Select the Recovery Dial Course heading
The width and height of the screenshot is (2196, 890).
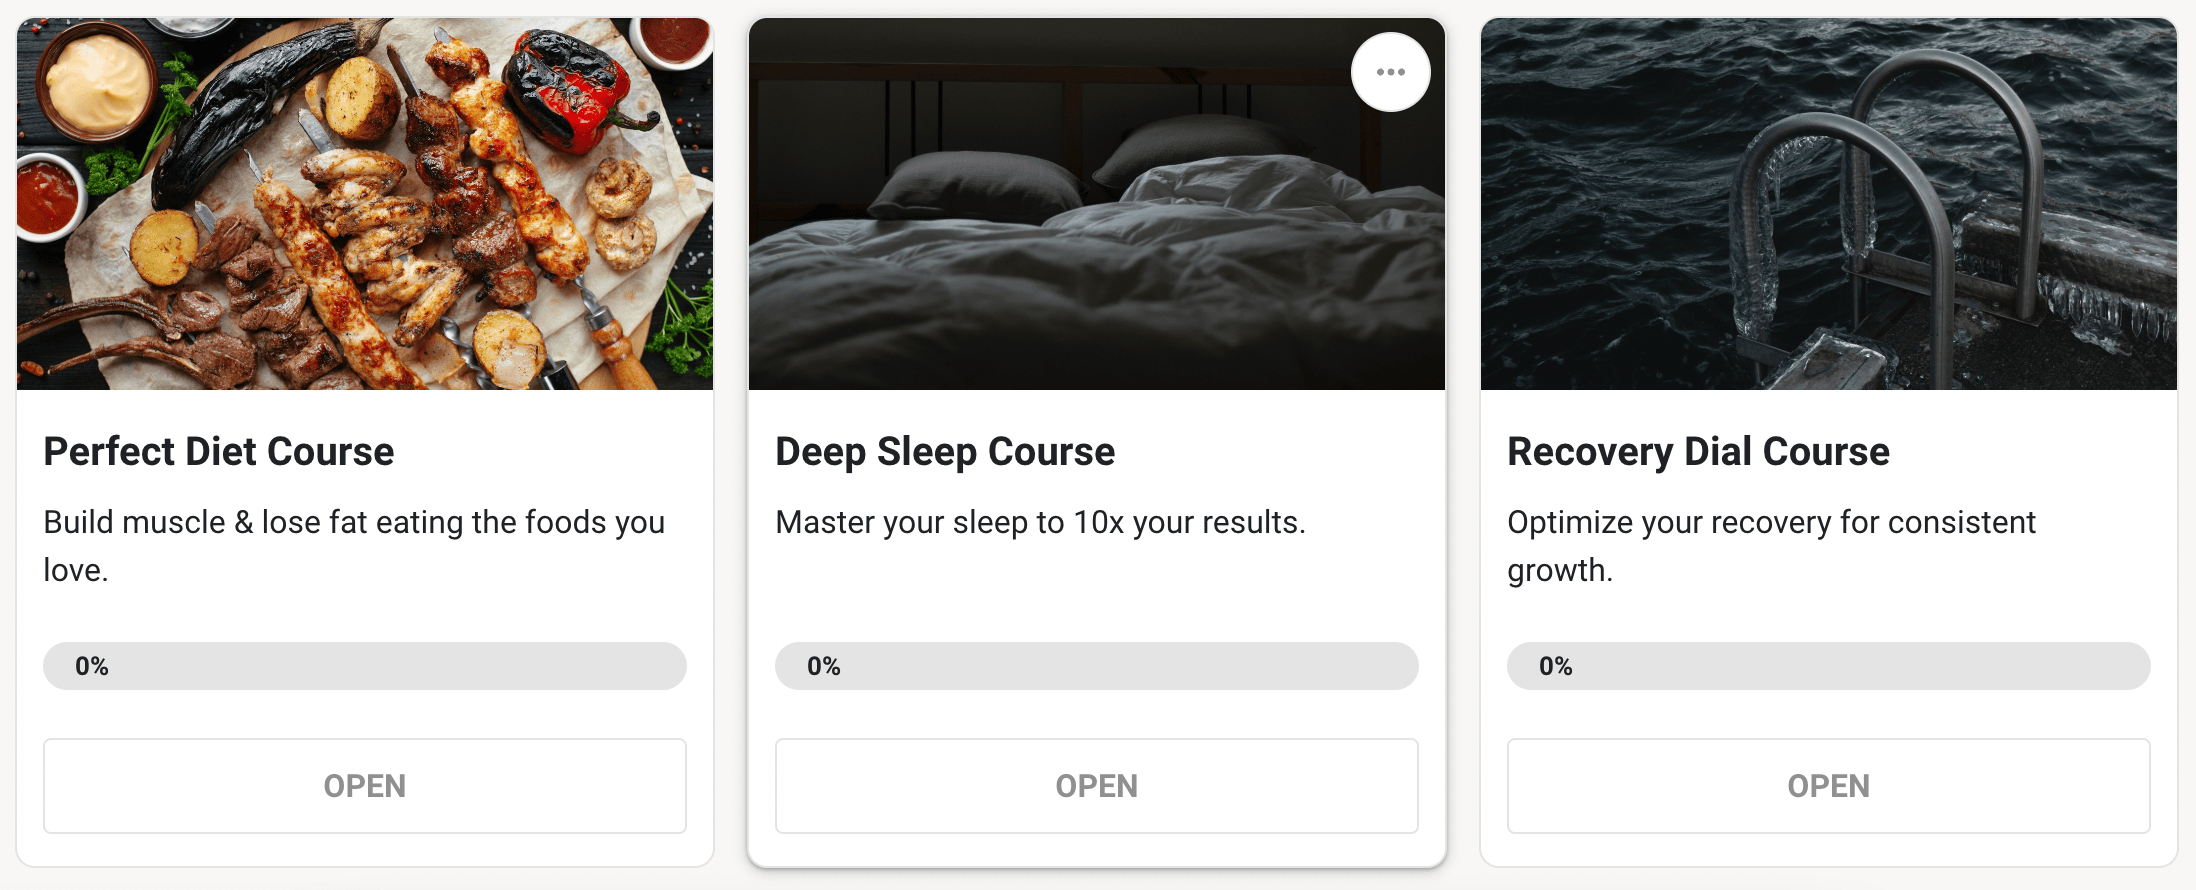pos(1698,452)
